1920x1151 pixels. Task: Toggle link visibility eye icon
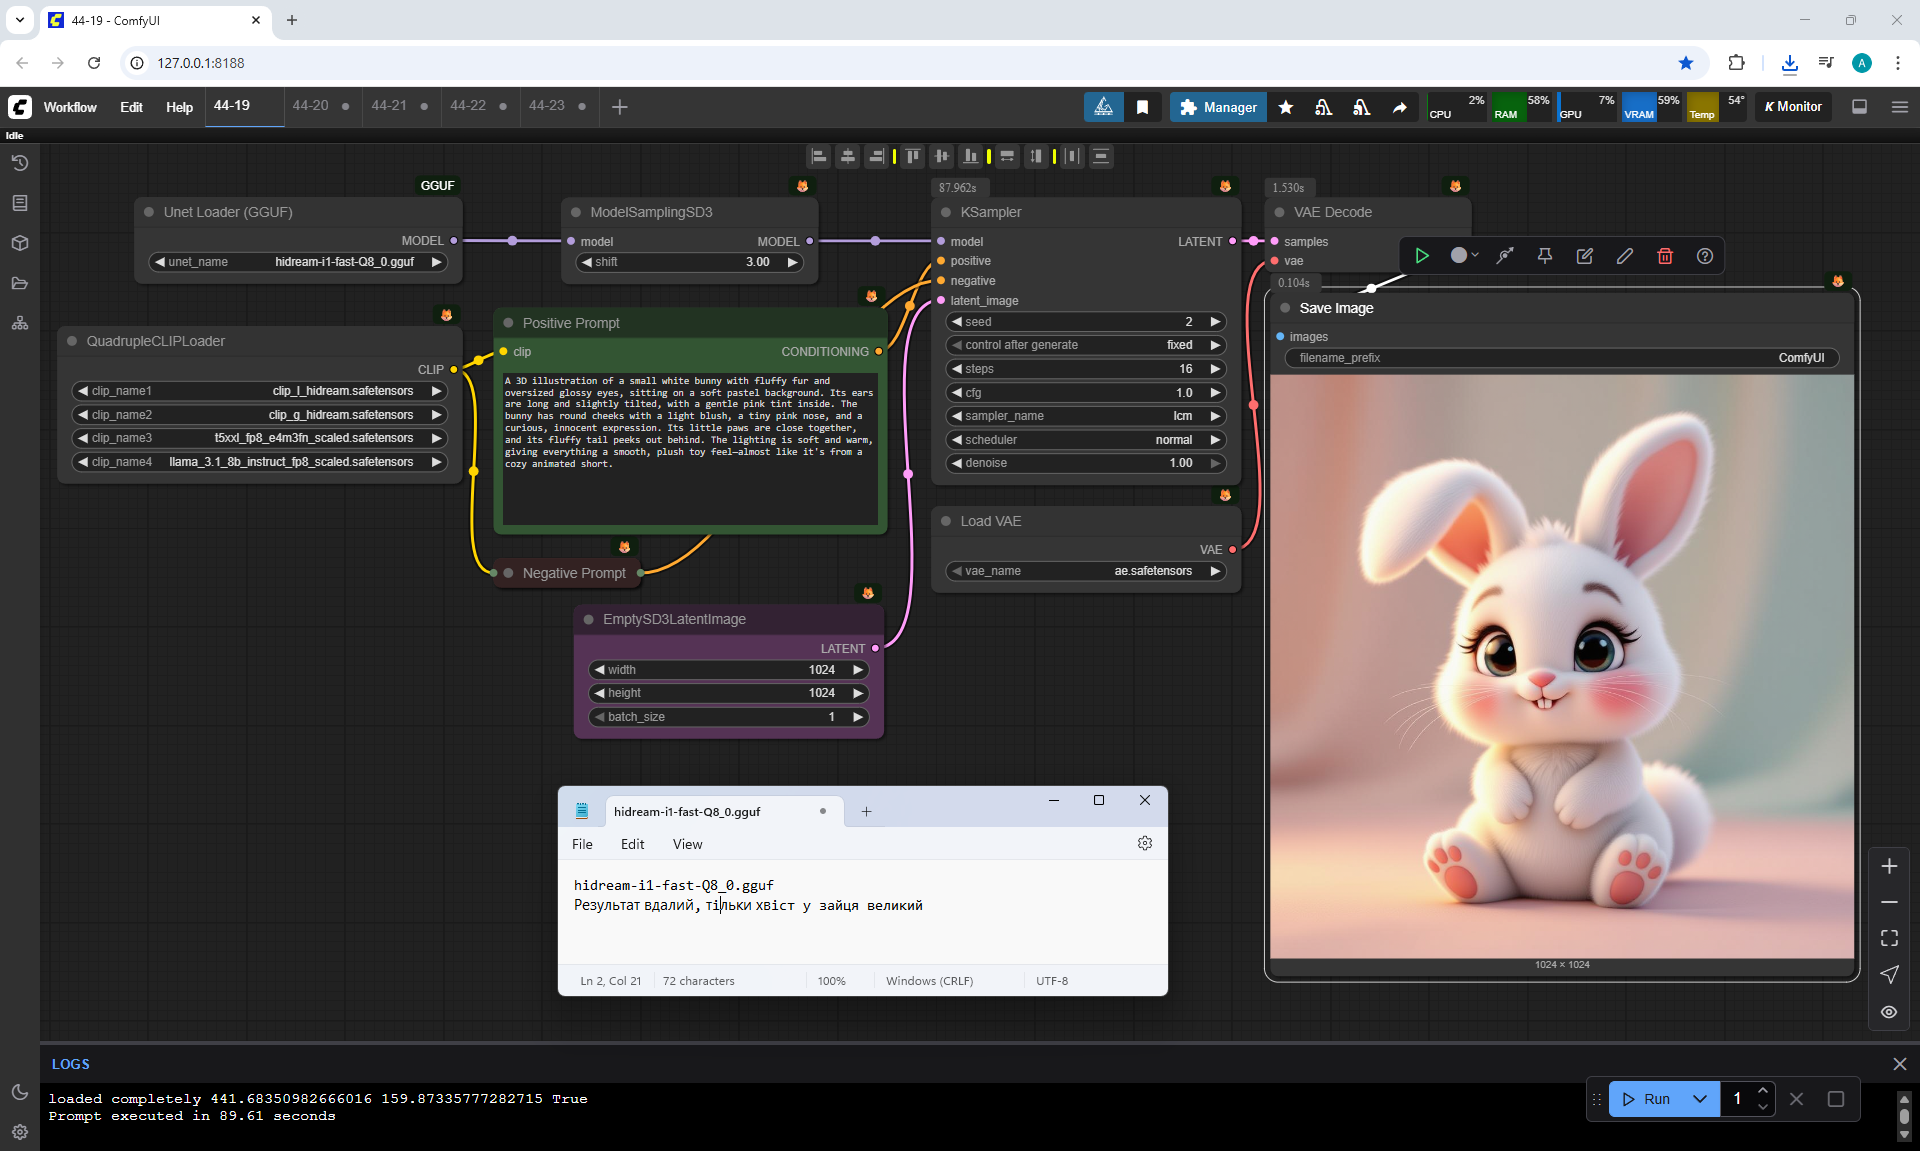(x=1889, y=1012)
